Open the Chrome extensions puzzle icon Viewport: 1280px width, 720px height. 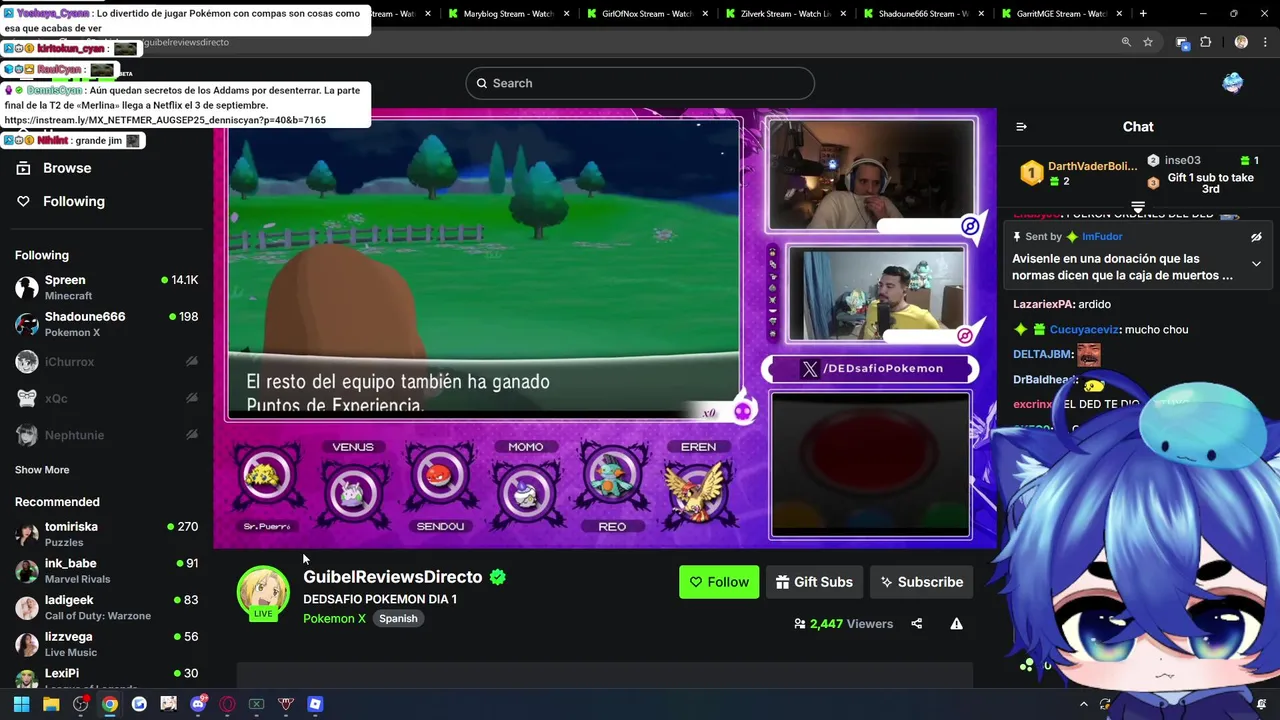1205,42
